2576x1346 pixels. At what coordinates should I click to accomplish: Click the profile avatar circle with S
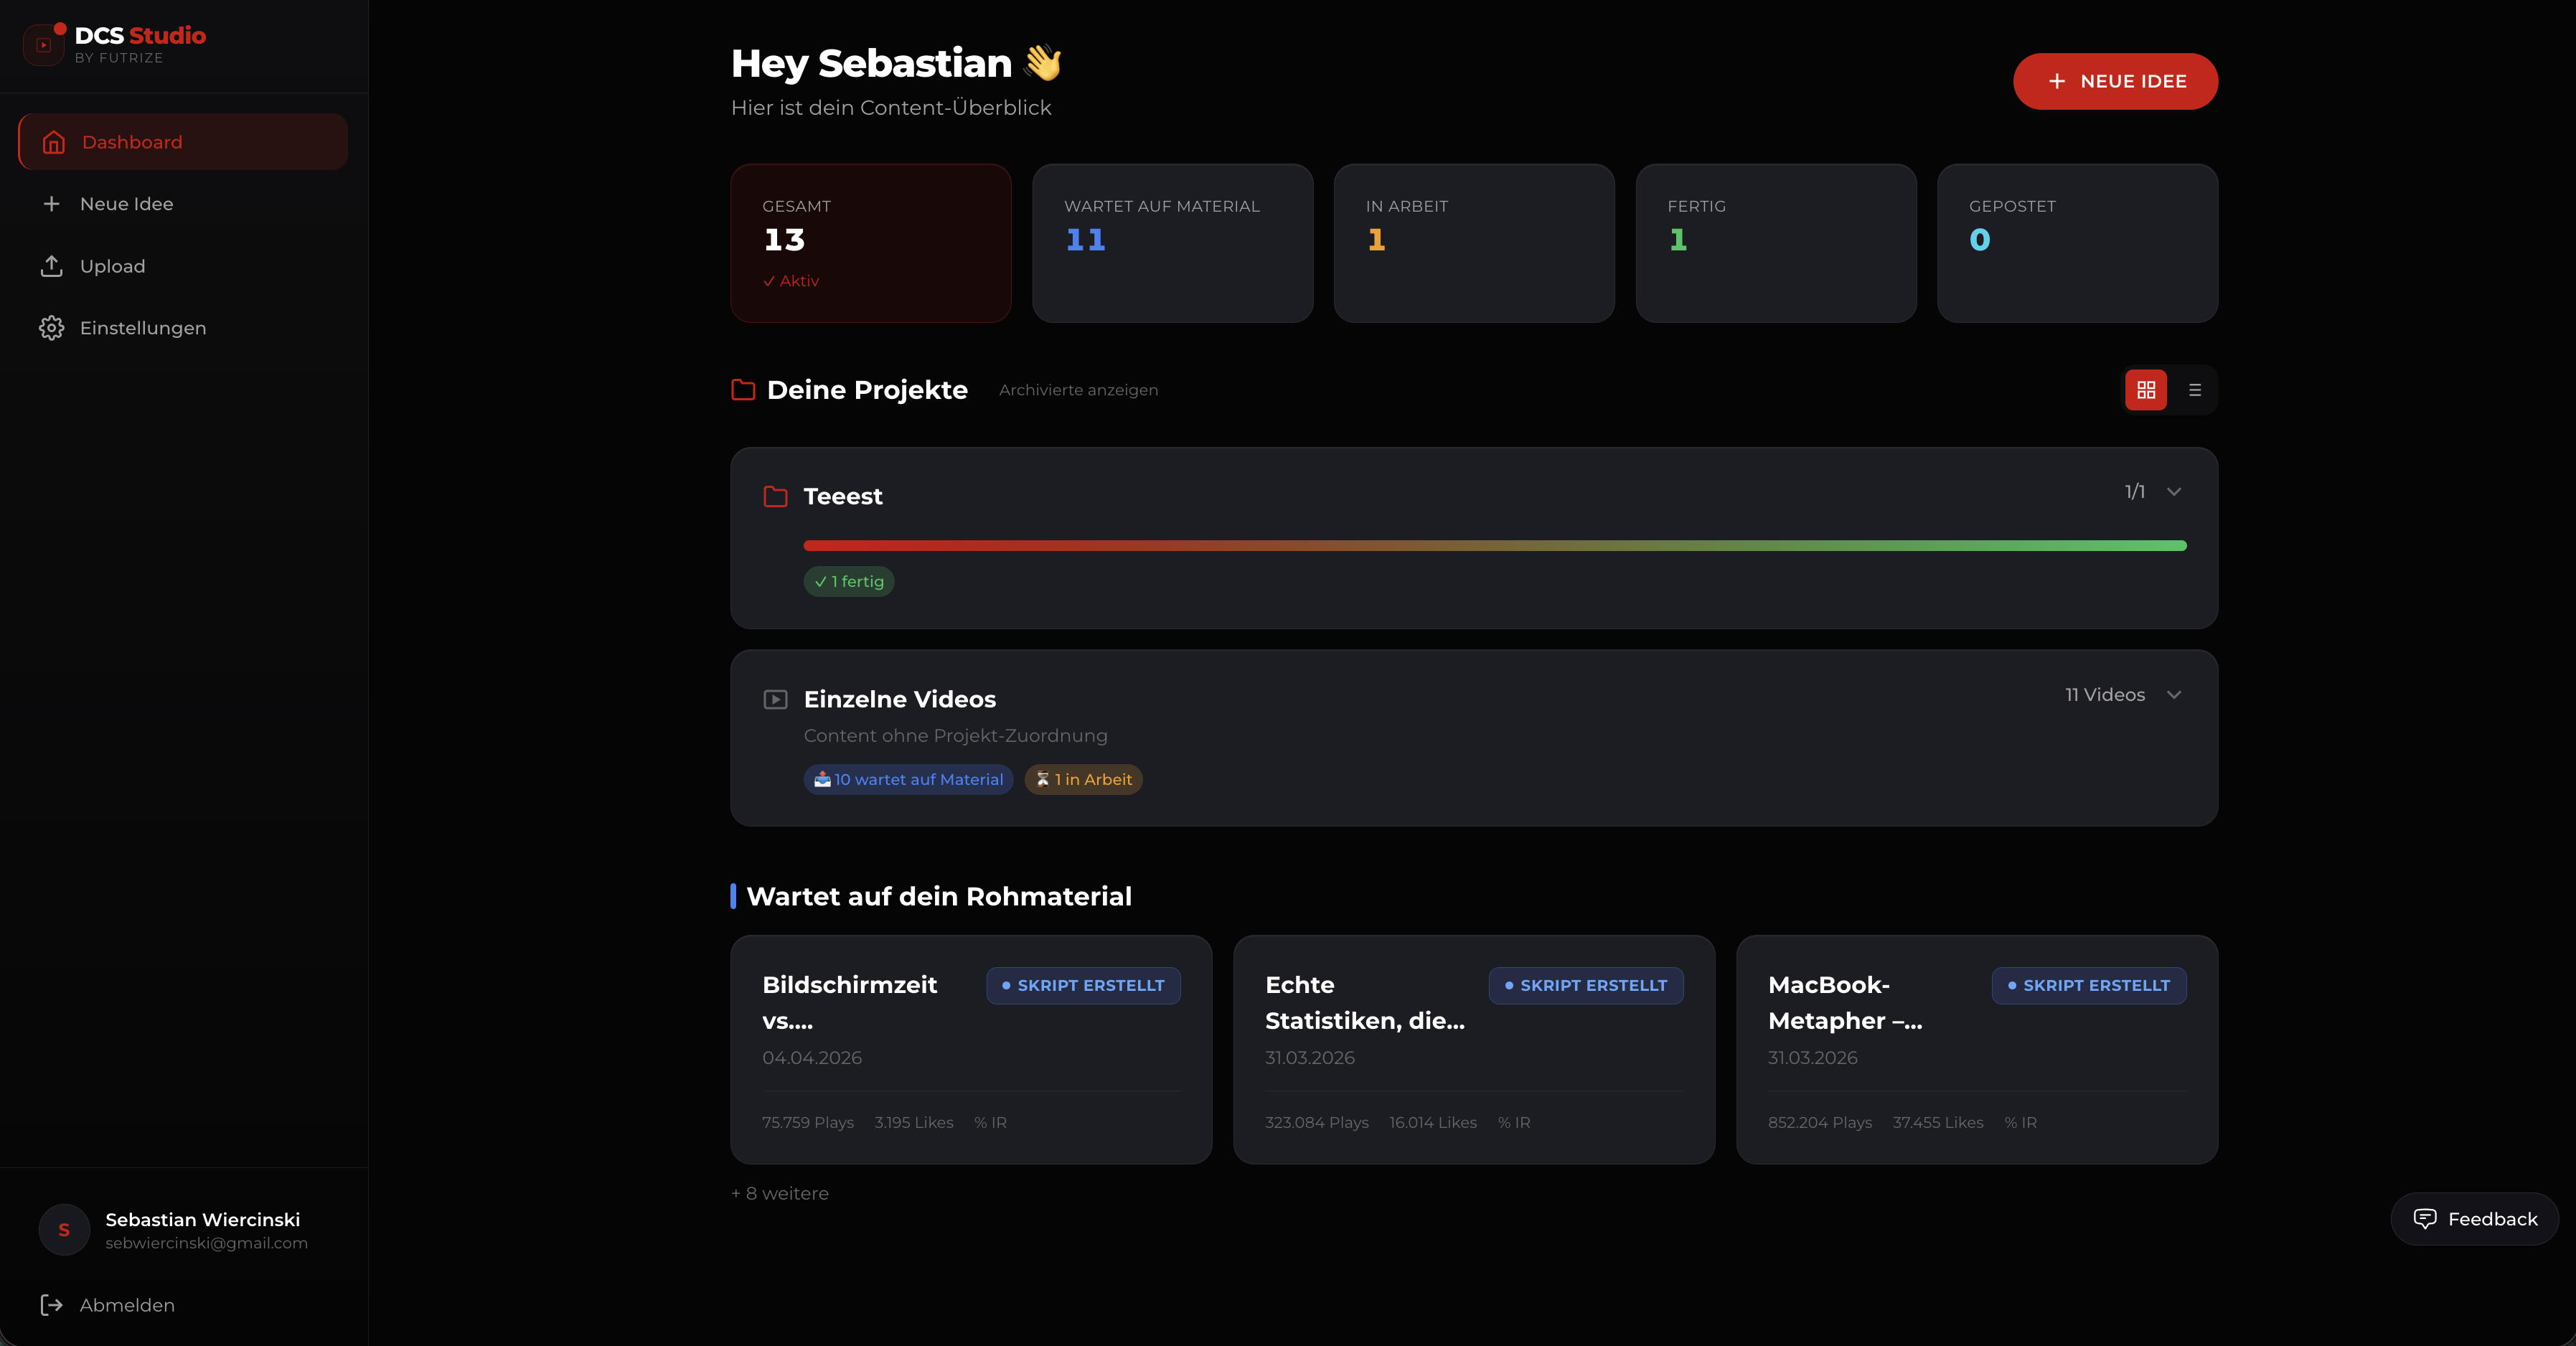click(63, 1230)
